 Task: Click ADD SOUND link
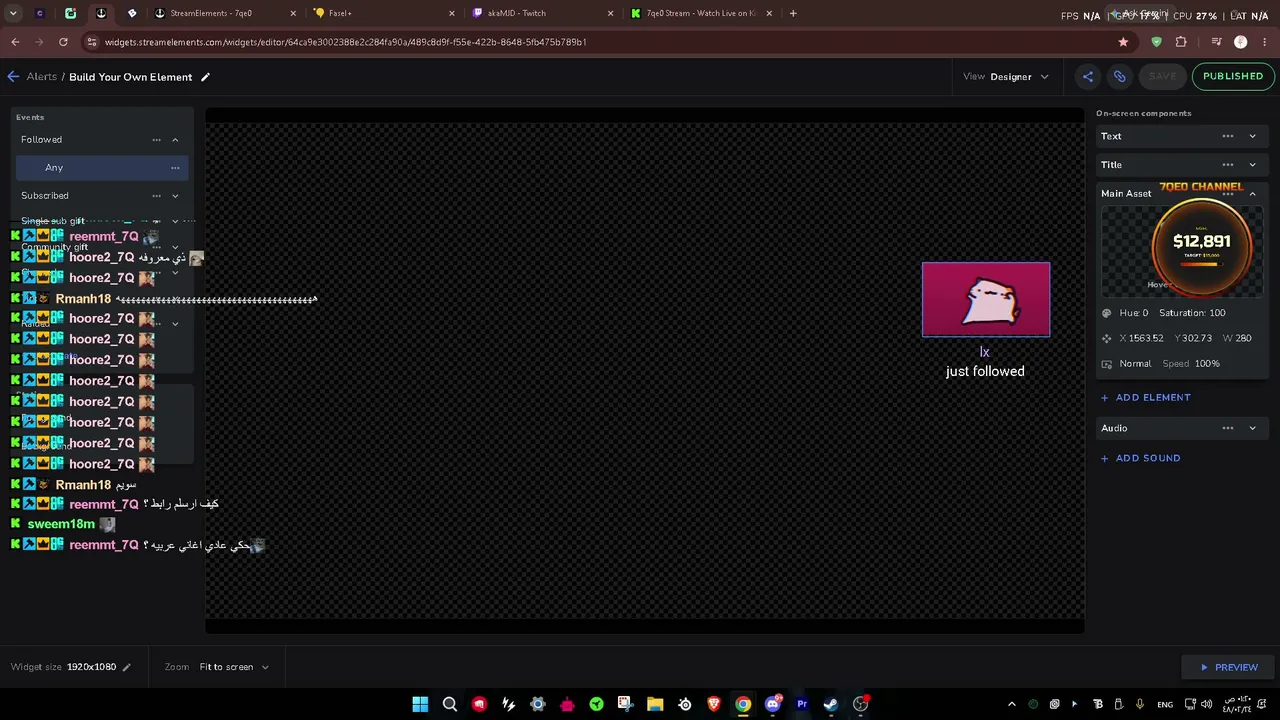[x=1141, y=458]
